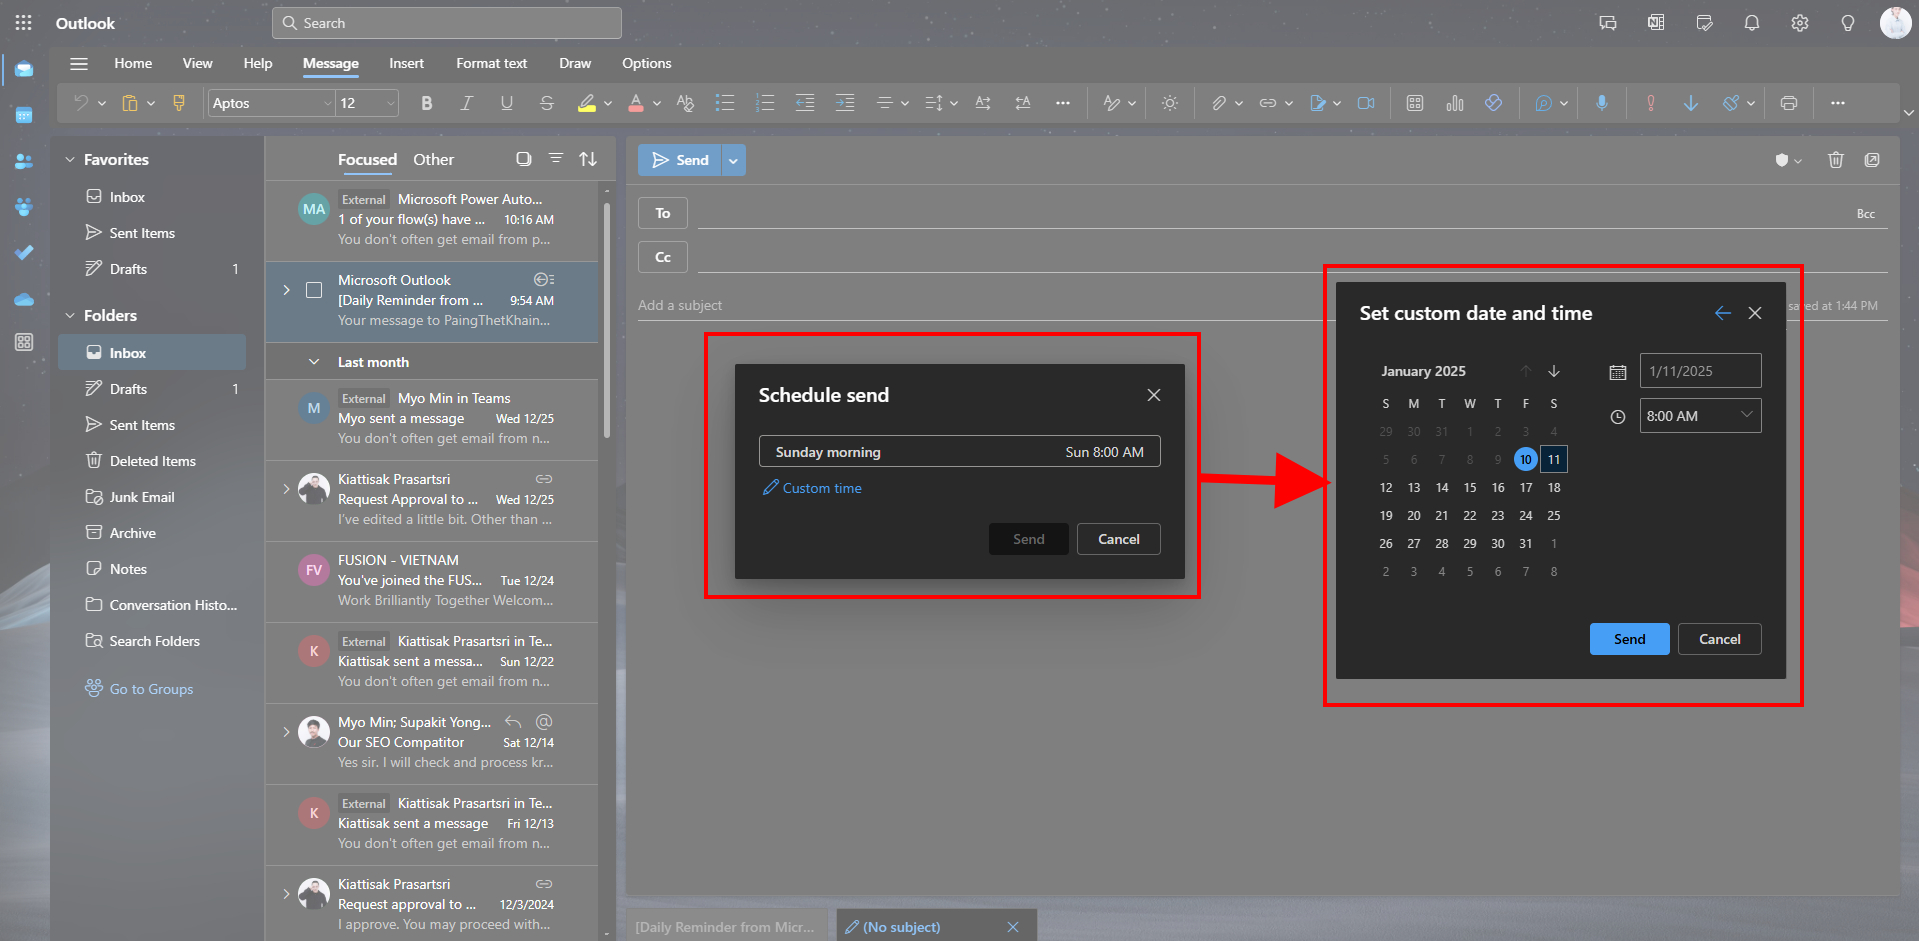
Task: Click the Search box at top
Action: click(447, 23)
